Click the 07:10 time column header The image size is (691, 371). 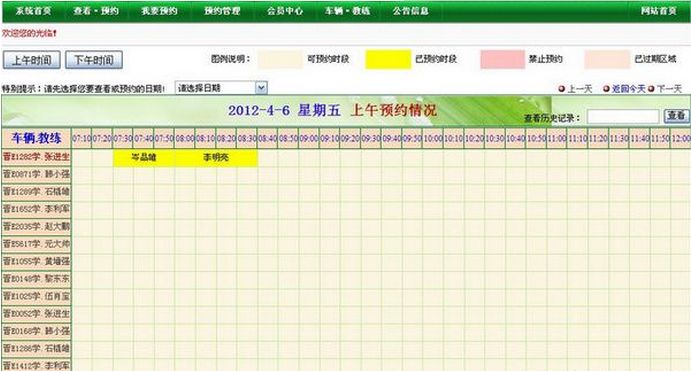pos(82,138)
